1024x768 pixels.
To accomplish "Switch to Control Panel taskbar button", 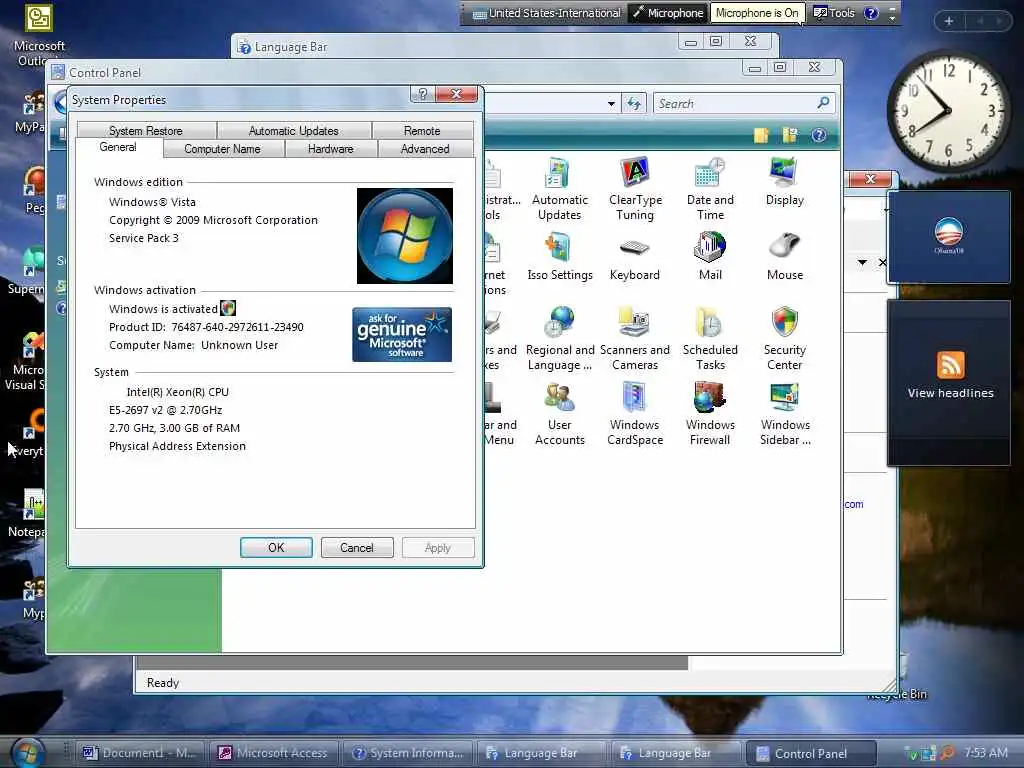I will pos(810,753).
